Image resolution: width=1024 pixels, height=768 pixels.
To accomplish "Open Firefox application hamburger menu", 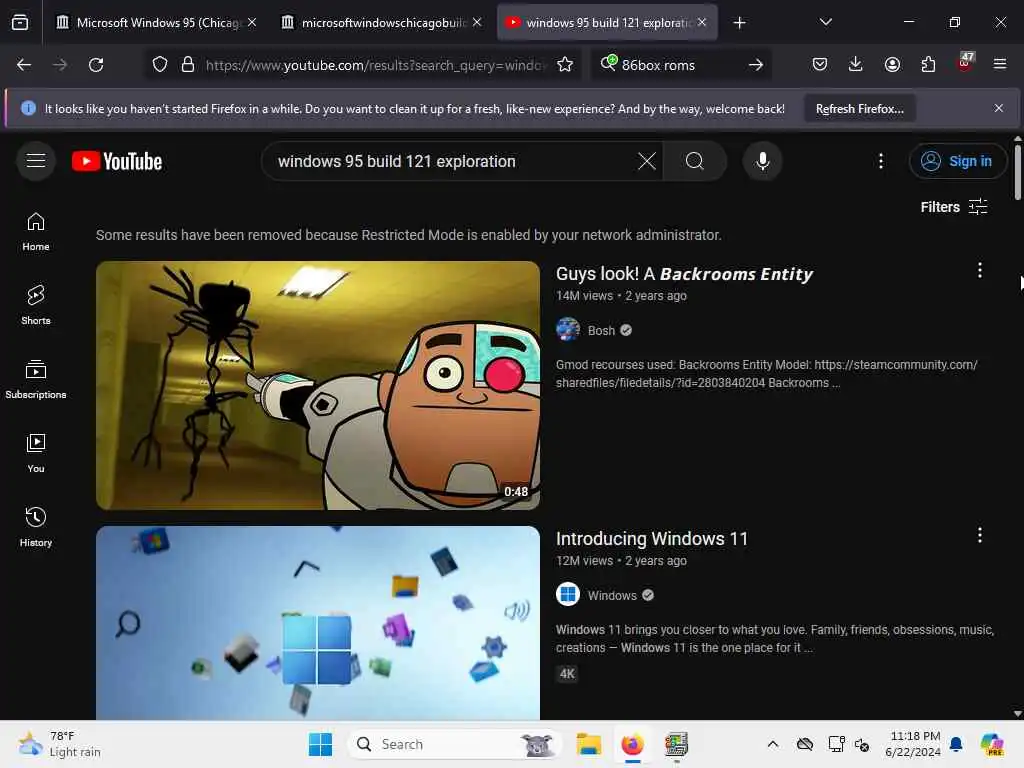I will pyautogui.click(x=1000, y=64).
